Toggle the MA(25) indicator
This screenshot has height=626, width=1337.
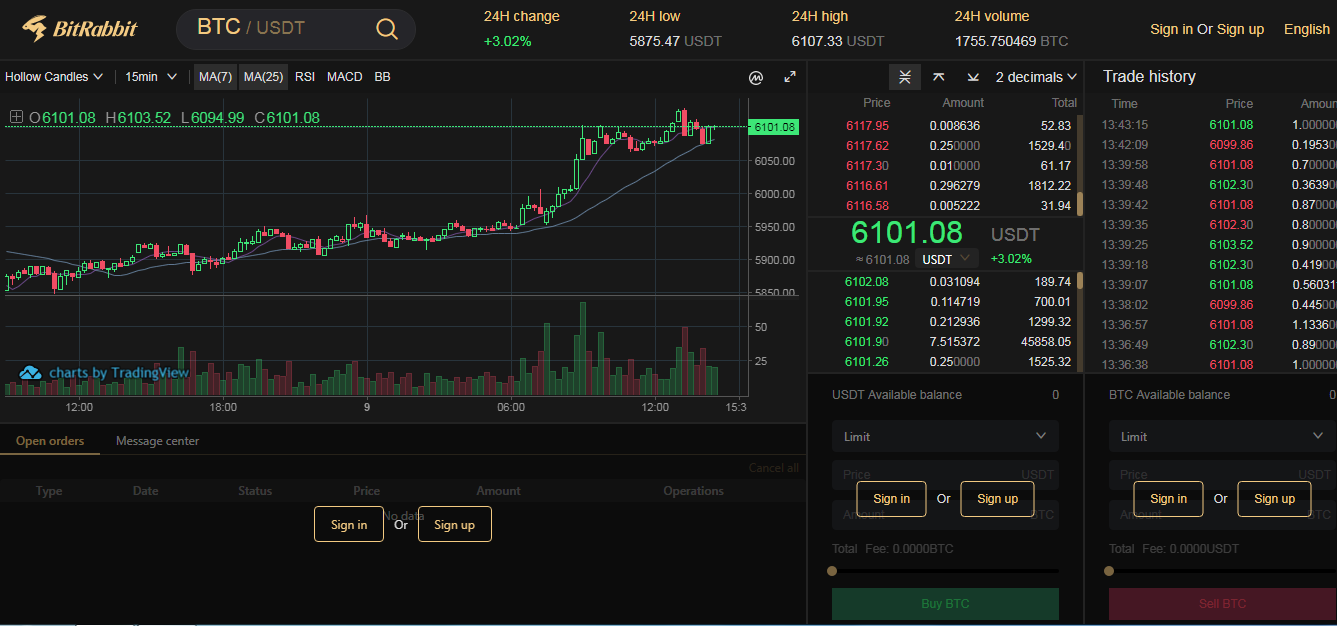pyautogui.click(x=263, y=77)
